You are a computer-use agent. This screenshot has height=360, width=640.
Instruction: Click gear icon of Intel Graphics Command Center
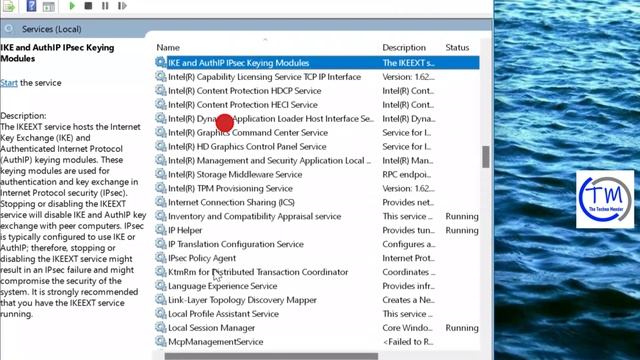160,132
